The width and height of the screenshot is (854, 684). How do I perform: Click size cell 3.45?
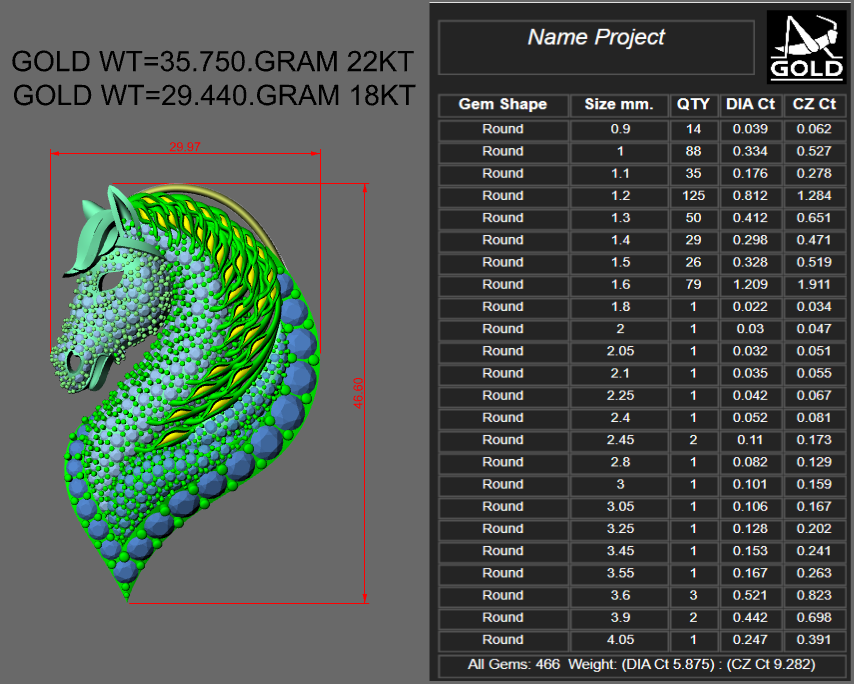(x=620, y=552)
